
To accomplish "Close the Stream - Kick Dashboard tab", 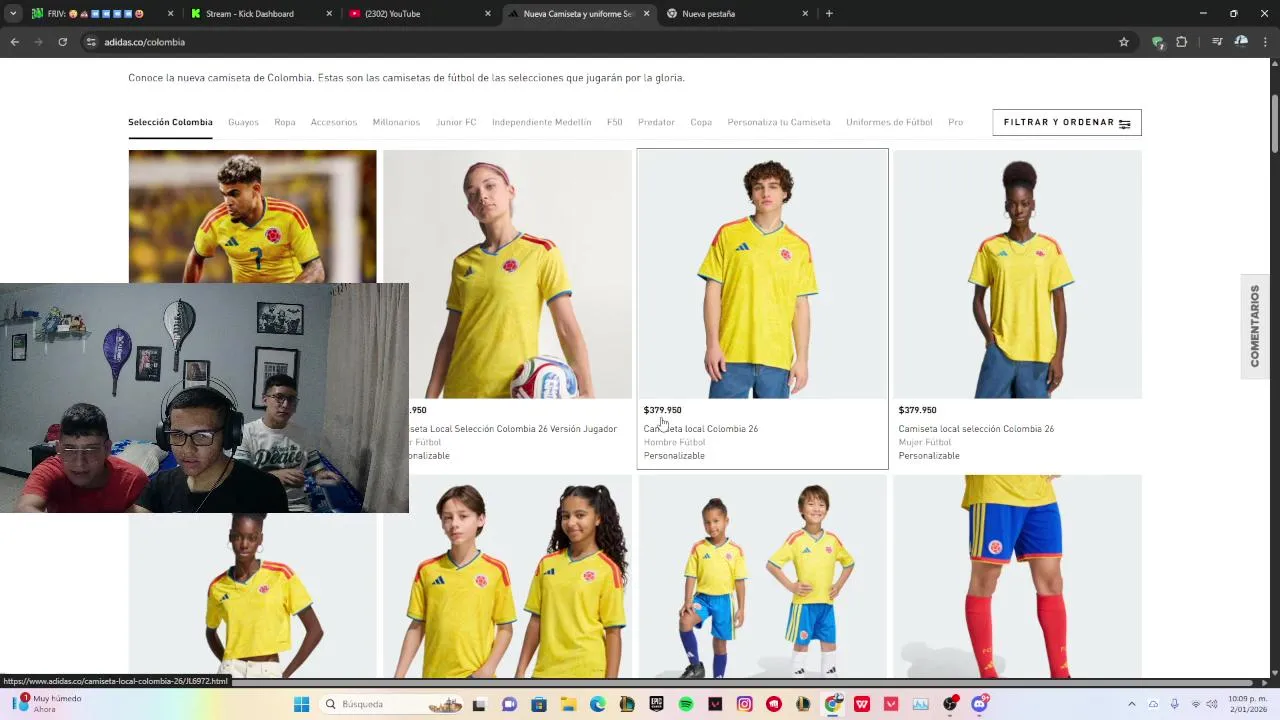I will coord(330,14).
